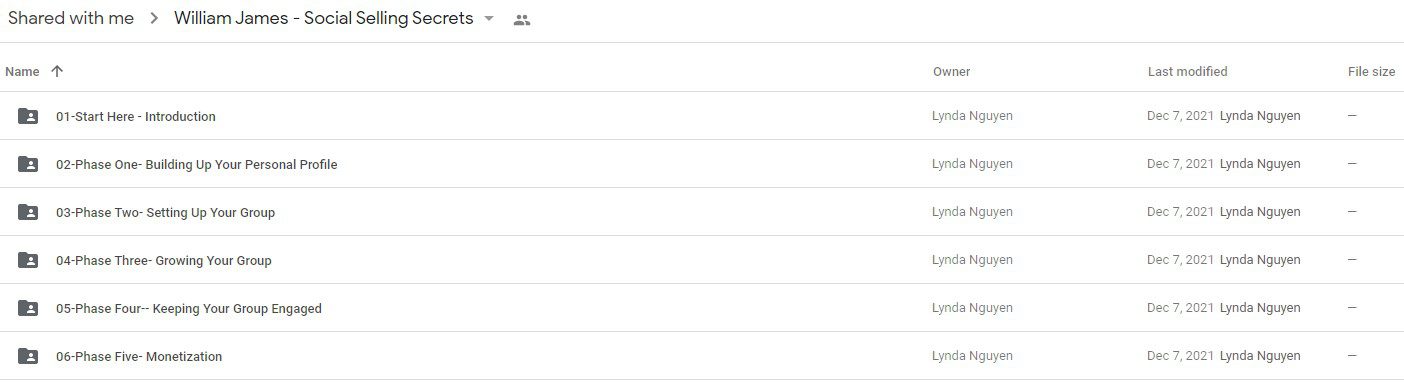Screen dimensions: 1404x387
Task: Click the shared folder icon for 04-Phase Three
Action: [28, 260]
